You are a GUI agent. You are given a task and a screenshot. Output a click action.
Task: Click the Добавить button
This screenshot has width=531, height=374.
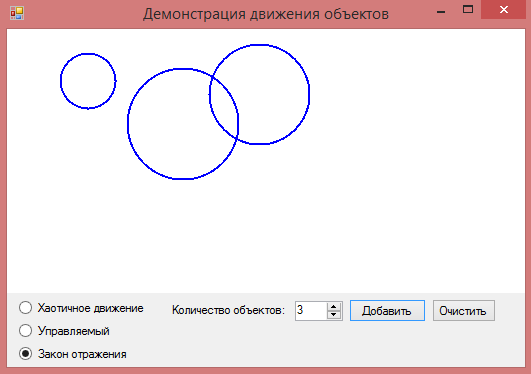(x=387, y=310)
